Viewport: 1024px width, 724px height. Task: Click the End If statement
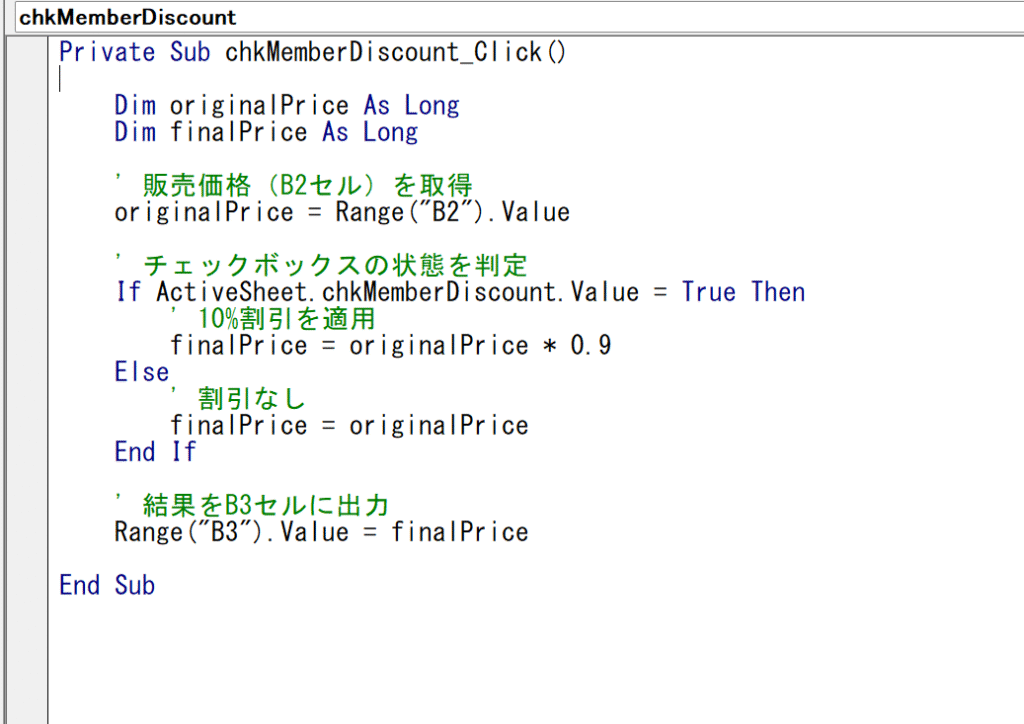click(x=155, y=452)
